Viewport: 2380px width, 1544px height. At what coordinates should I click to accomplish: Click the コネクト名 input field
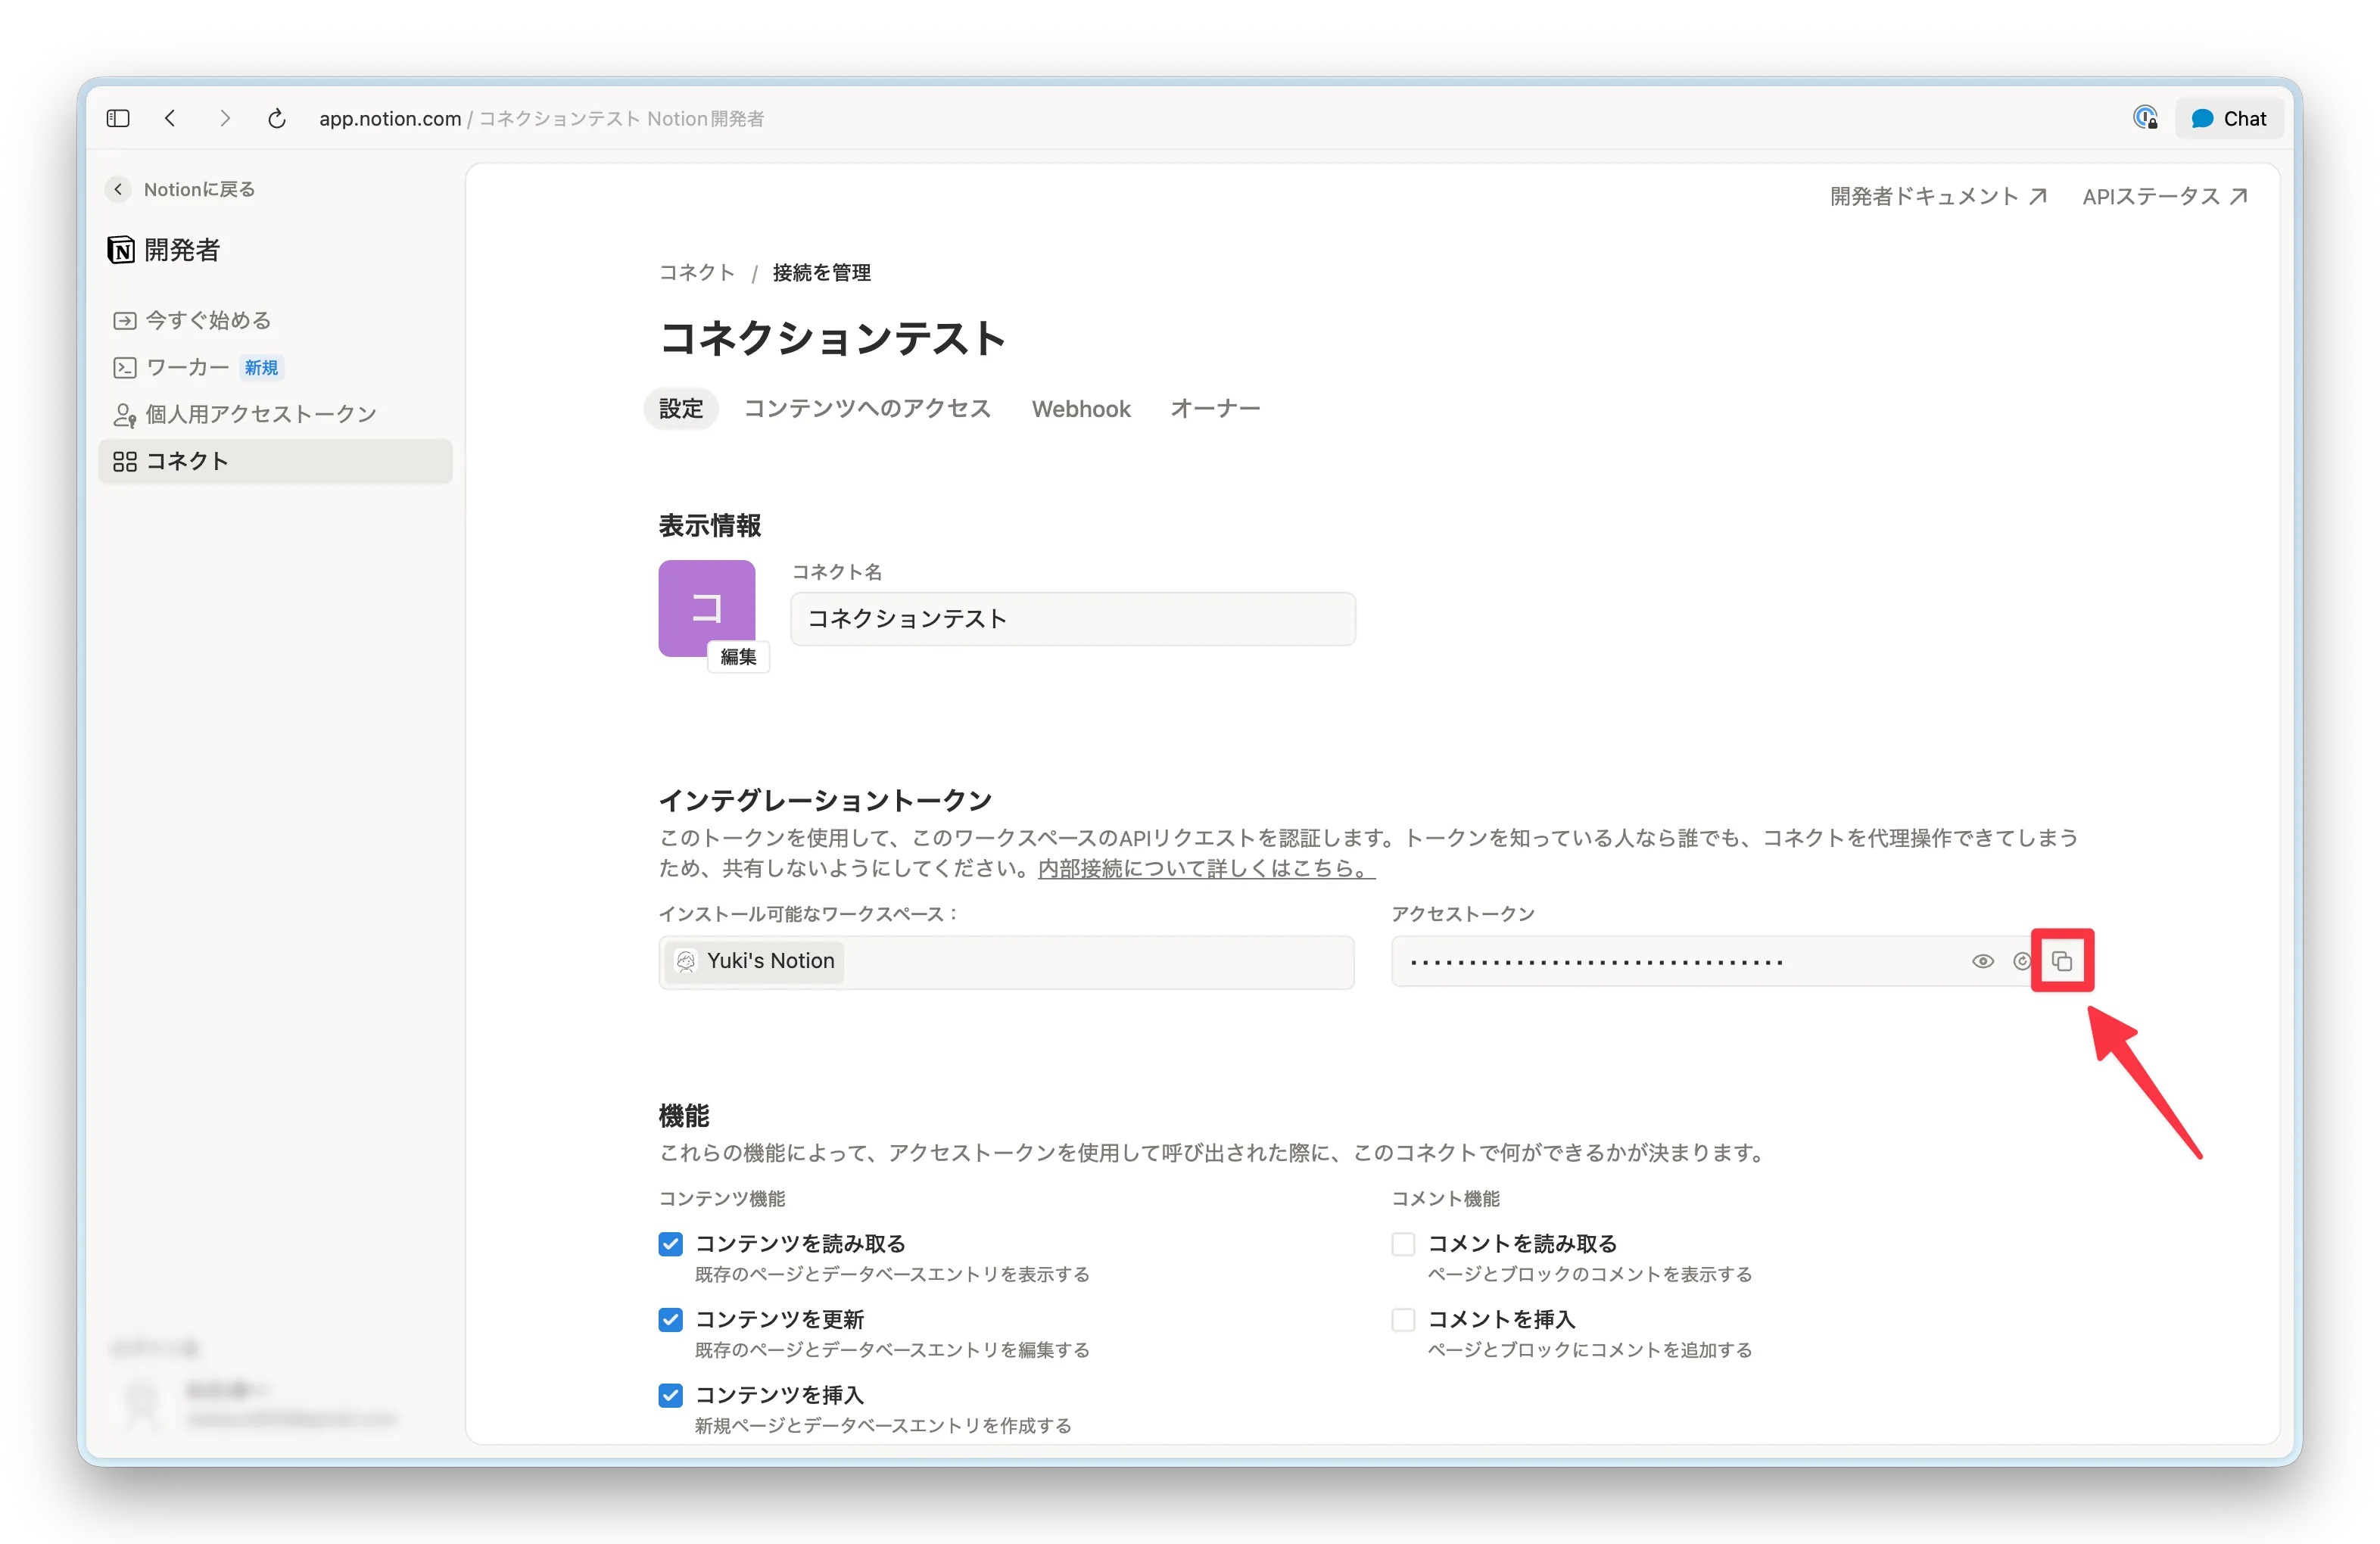(x=1073, y=619)
